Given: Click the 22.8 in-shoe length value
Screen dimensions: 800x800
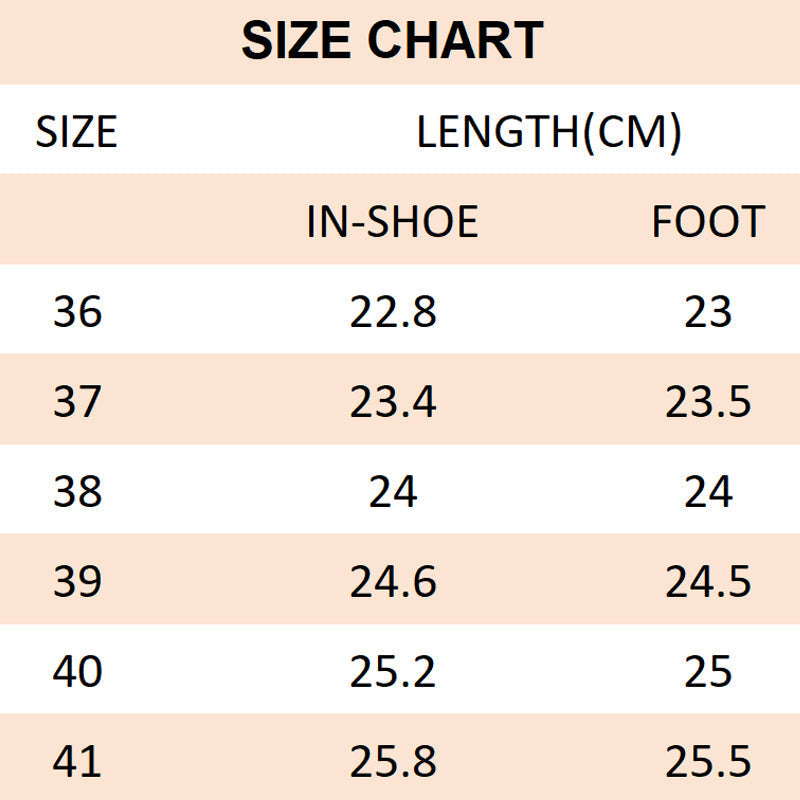Looking at the screenshot, I should coord(393,313).
